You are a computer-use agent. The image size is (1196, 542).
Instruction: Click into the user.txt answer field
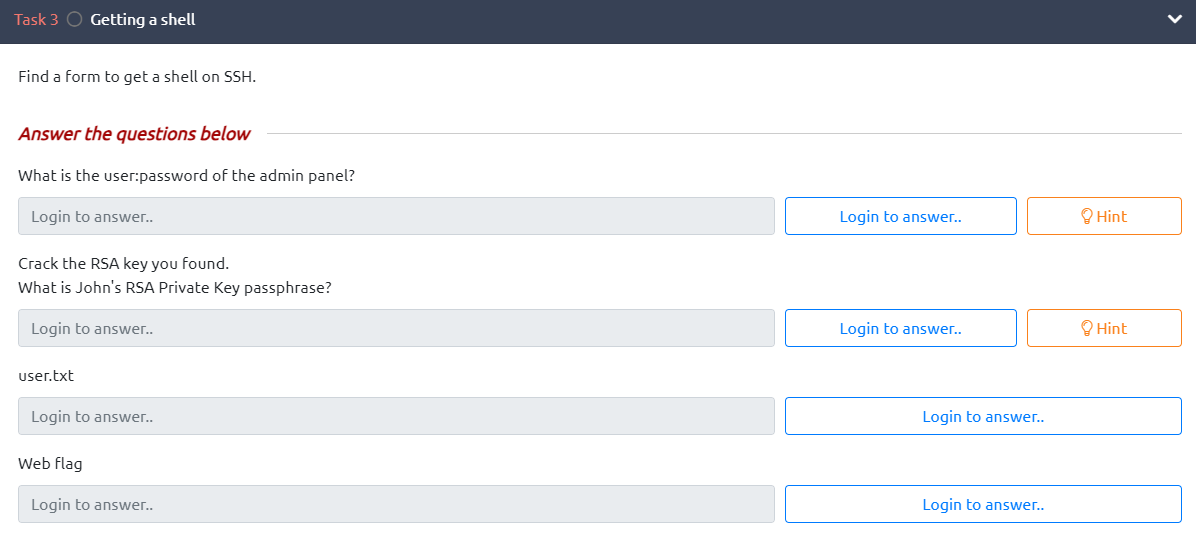pyautogui.click(x=396, y=416)
